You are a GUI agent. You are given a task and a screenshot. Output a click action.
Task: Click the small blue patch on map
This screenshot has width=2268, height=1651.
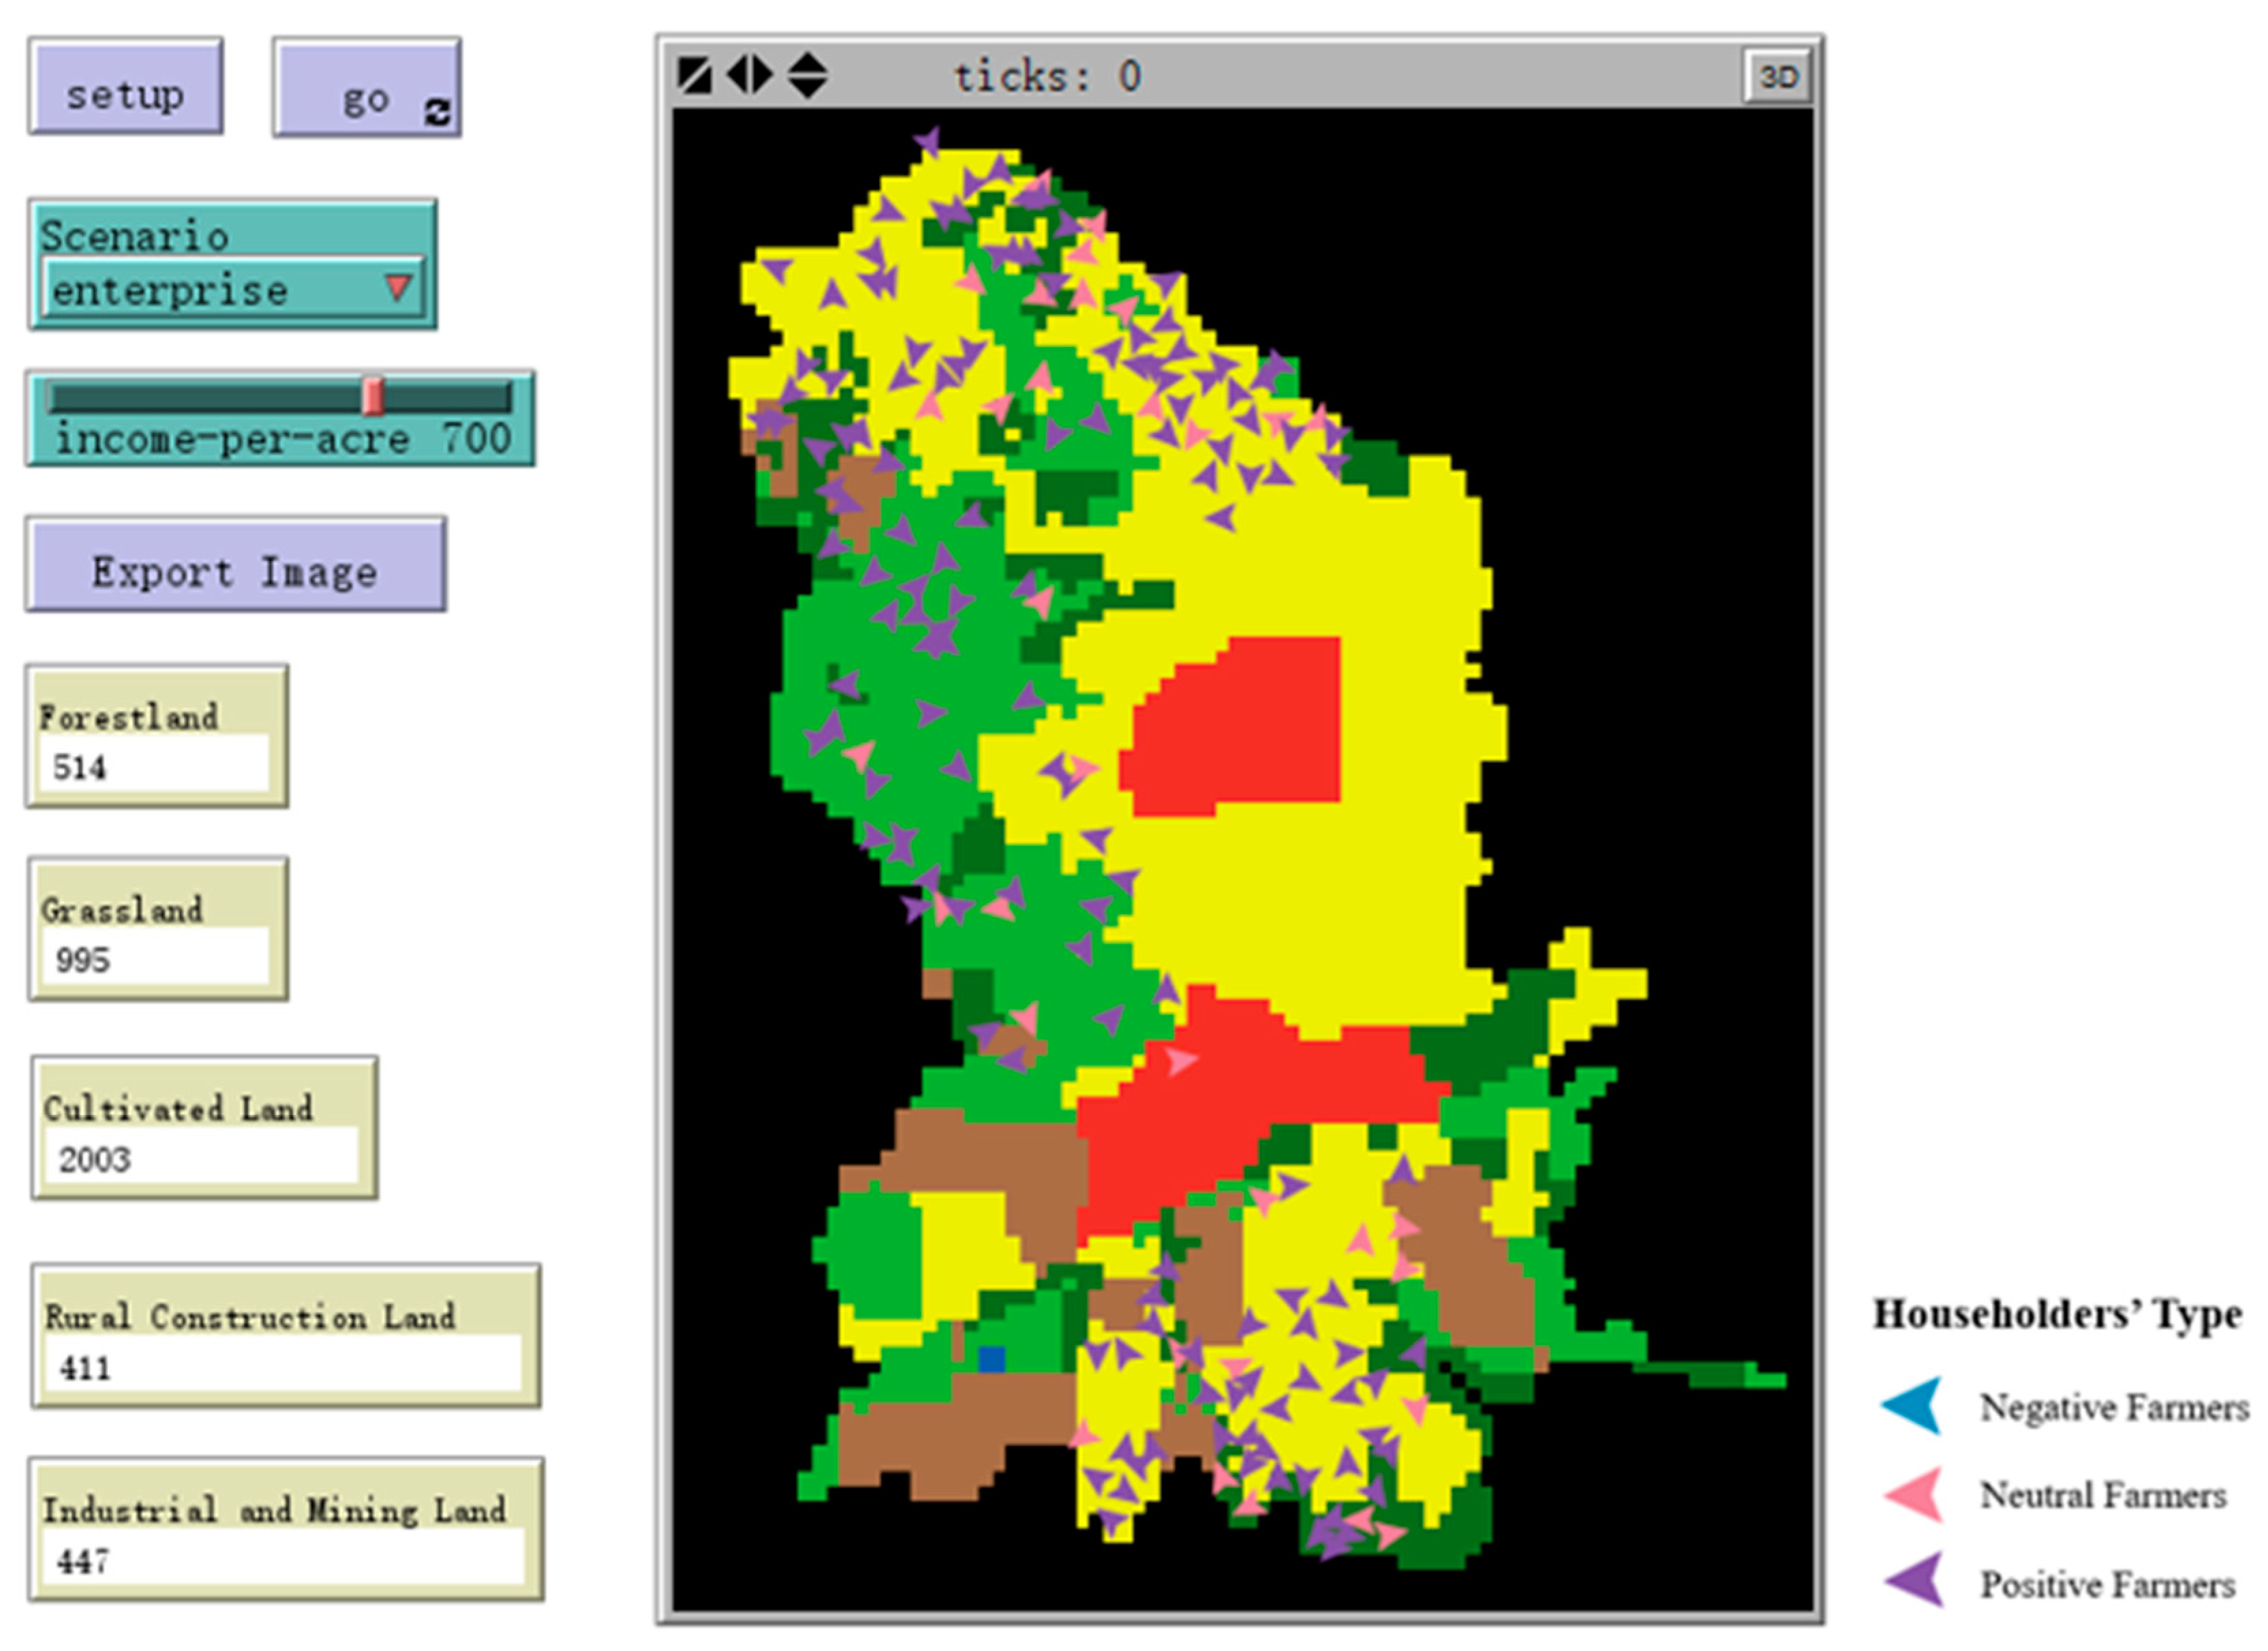pyautogui.click(x=991, y=1359)
